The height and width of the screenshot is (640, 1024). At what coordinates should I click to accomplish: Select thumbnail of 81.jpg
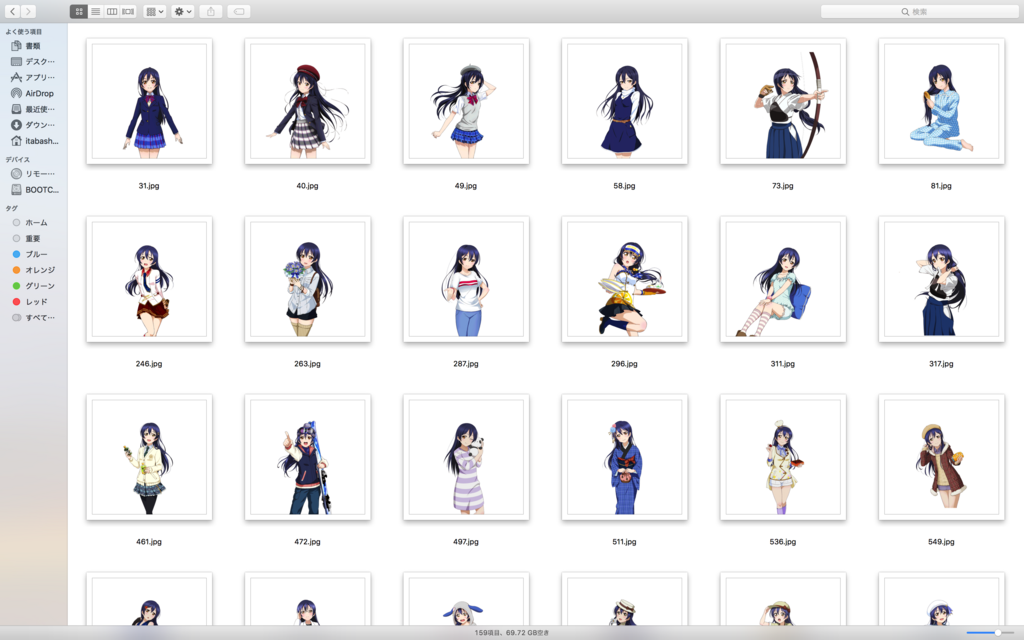(941, 101)
